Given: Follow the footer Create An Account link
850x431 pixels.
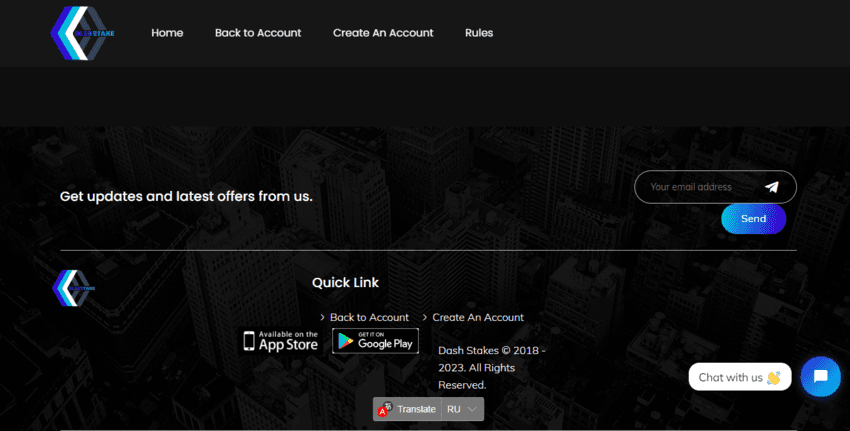Looking at the screenshot, I should 477,317.
